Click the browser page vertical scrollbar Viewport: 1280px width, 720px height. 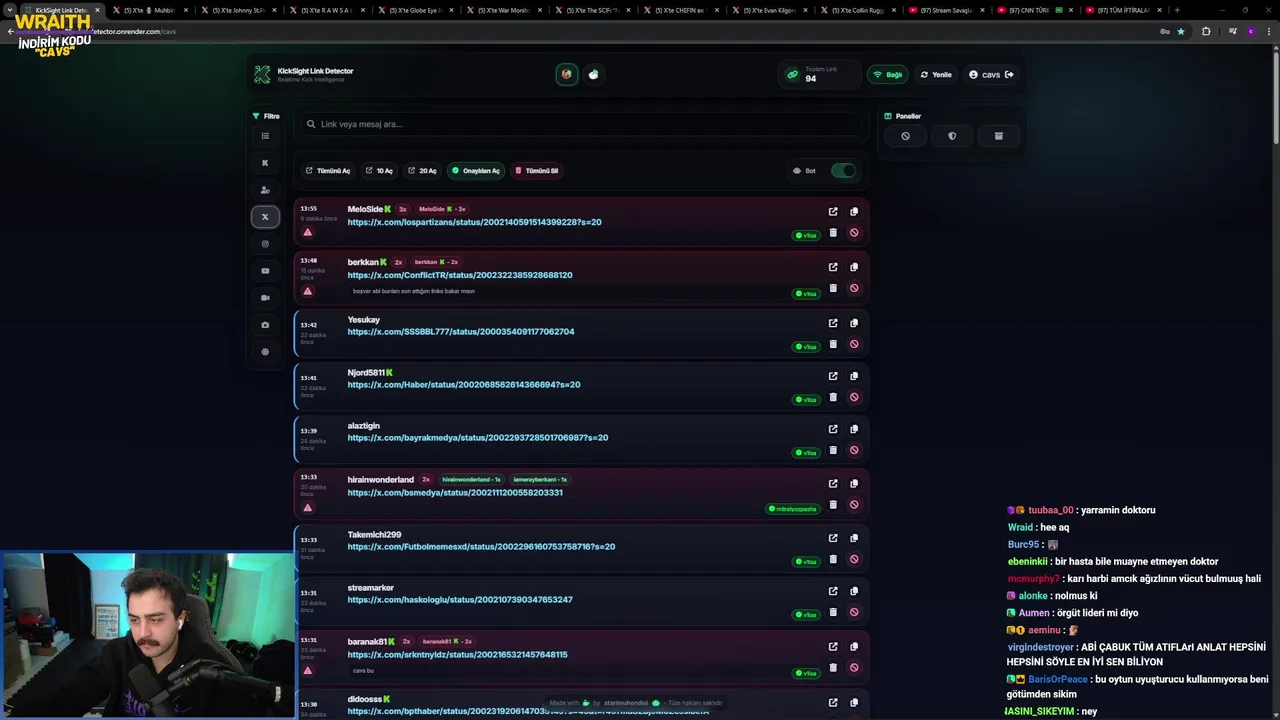click(1275, 100)
